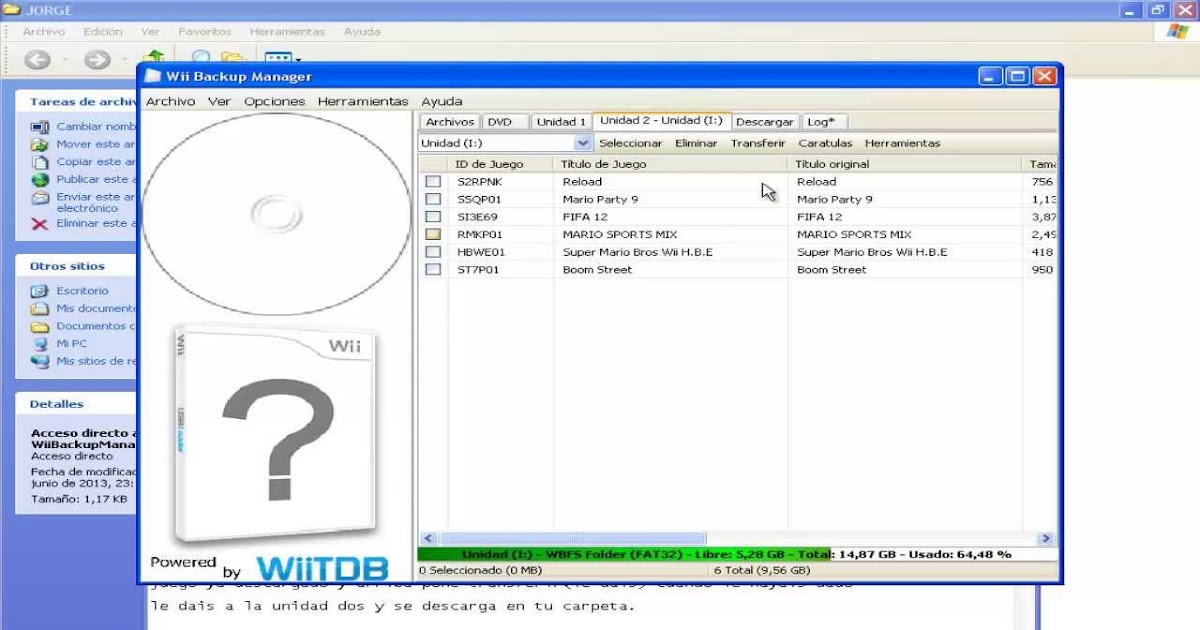1200x630 pixels.
Task: Click the Cambiar nombre task icon
Action: (40, 127)
